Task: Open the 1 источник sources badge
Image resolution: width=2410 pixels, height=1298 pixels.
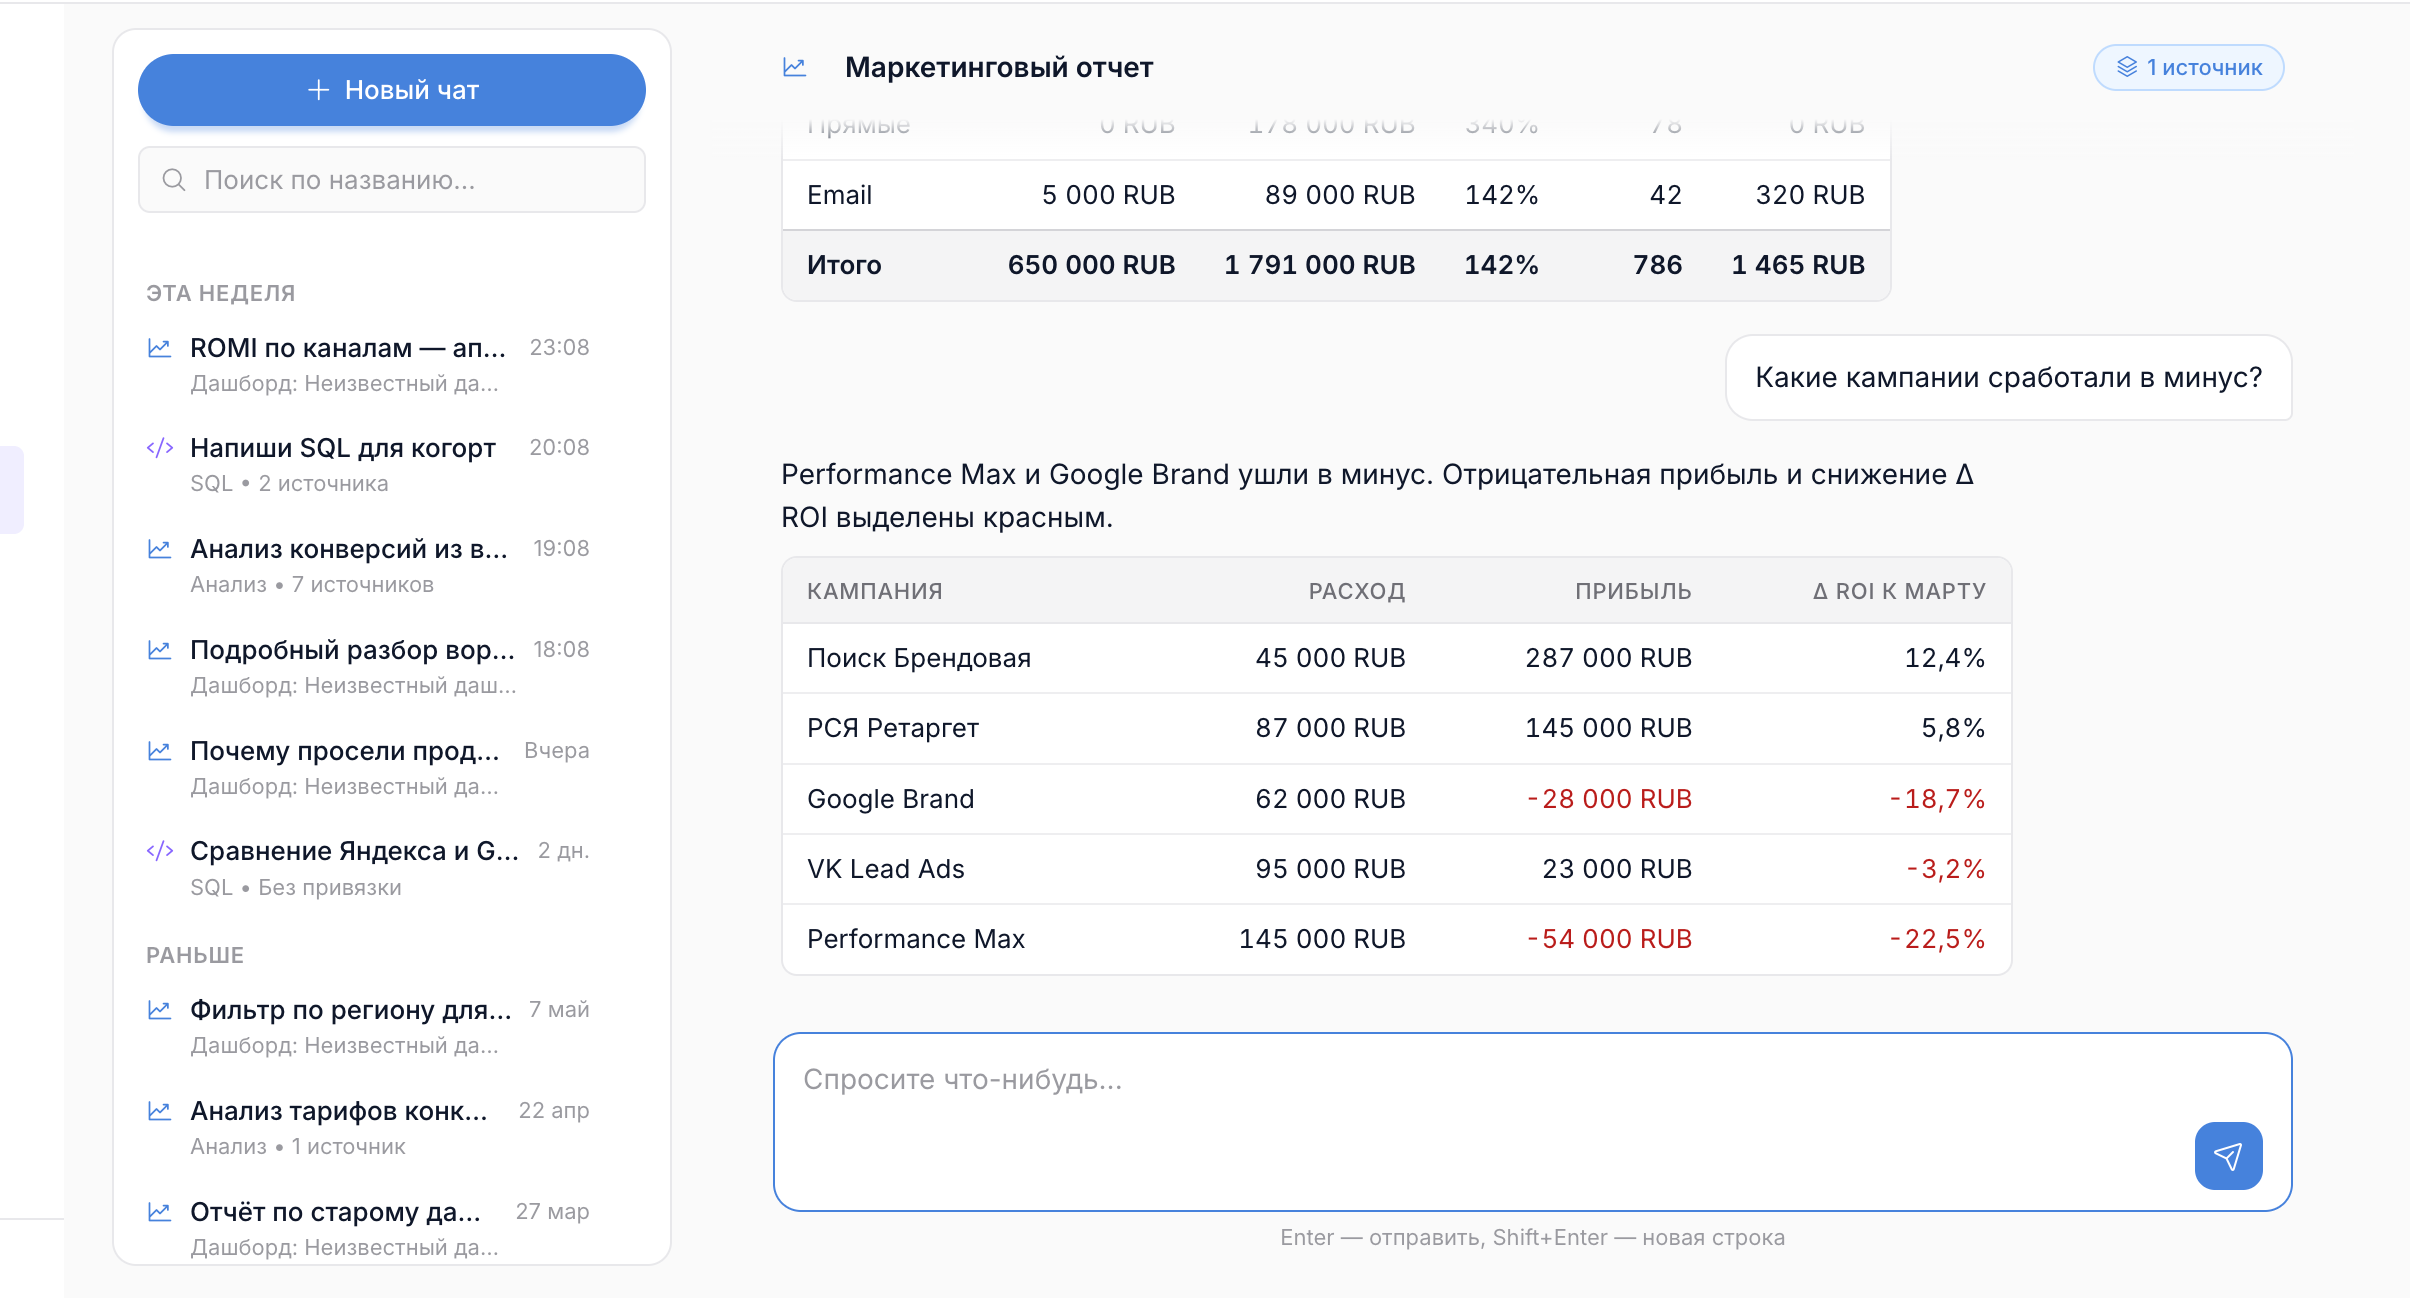Action: point(2188,67)
